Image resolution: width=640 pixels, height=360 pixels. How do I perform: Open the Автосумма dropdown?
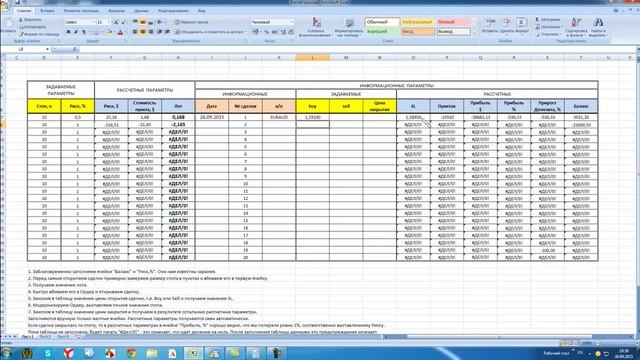pos(549,20)
